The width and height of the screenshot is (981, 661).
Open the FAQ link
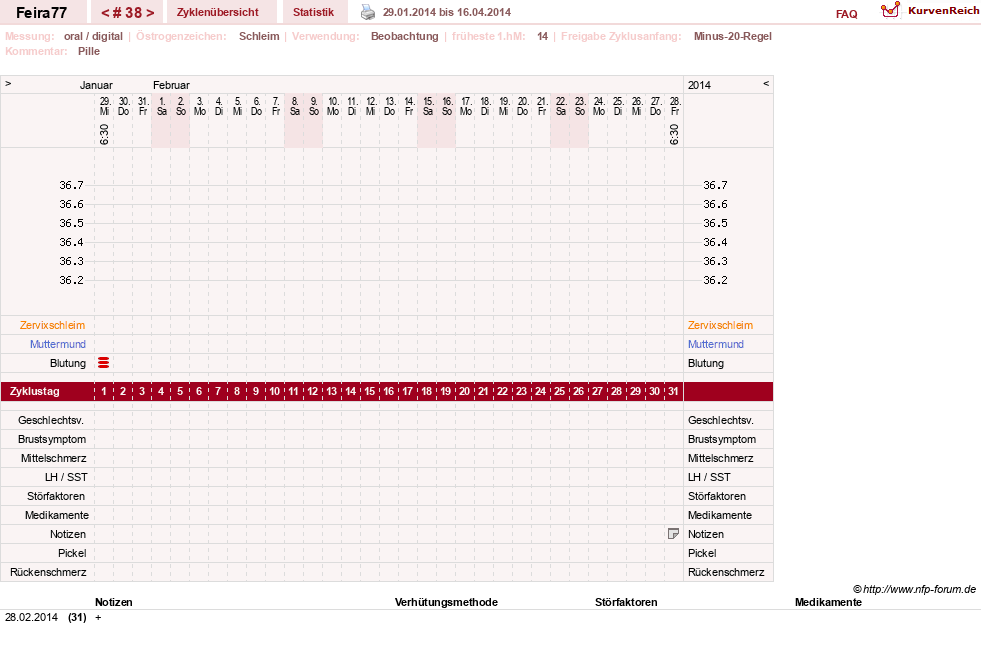click(x=846, y=14)
